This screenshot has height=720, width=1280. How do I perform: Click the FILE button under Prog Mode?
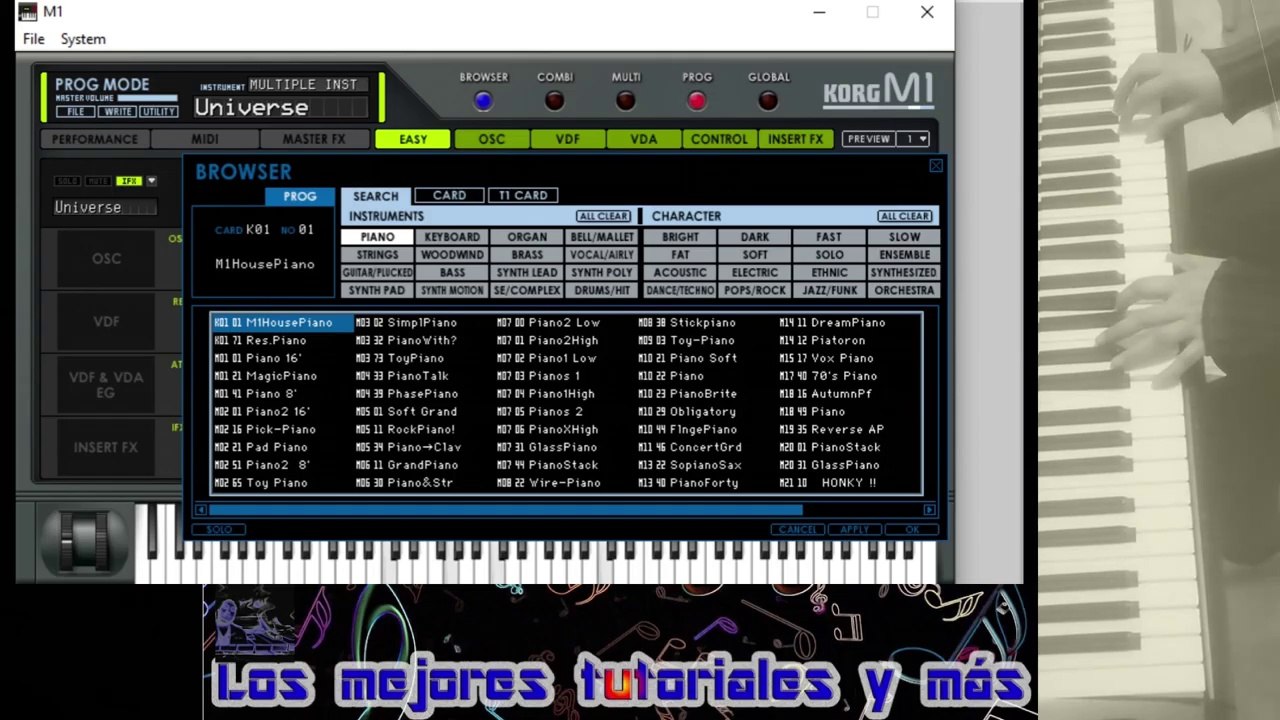tap(75, 112)
